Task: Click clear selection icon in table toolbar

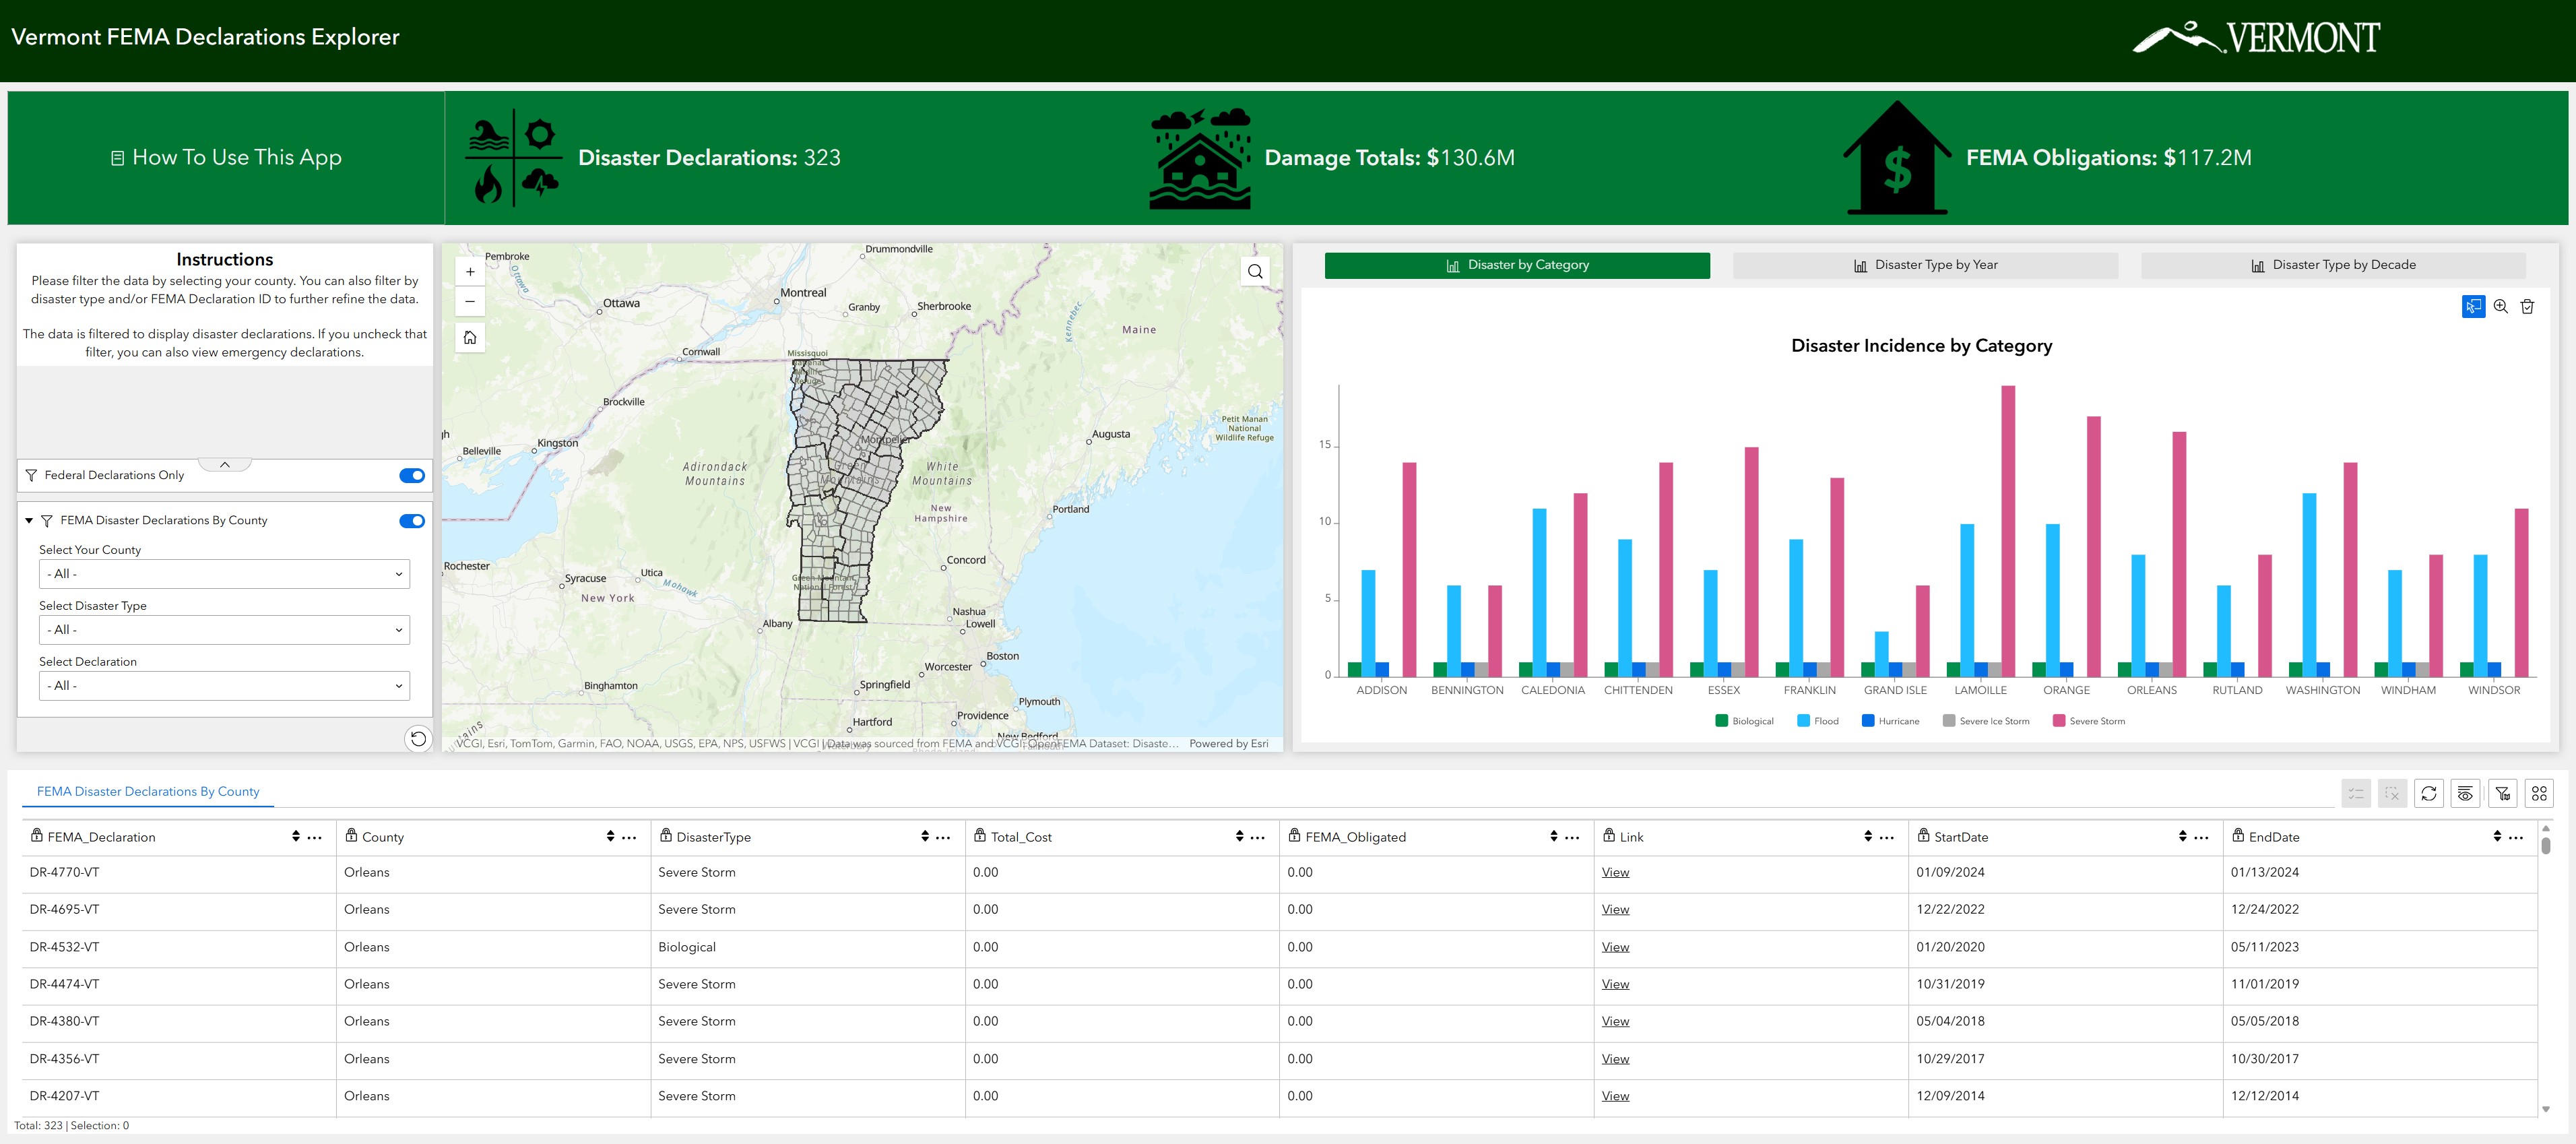Action: pyautogui.click(x=2392, y=794)
